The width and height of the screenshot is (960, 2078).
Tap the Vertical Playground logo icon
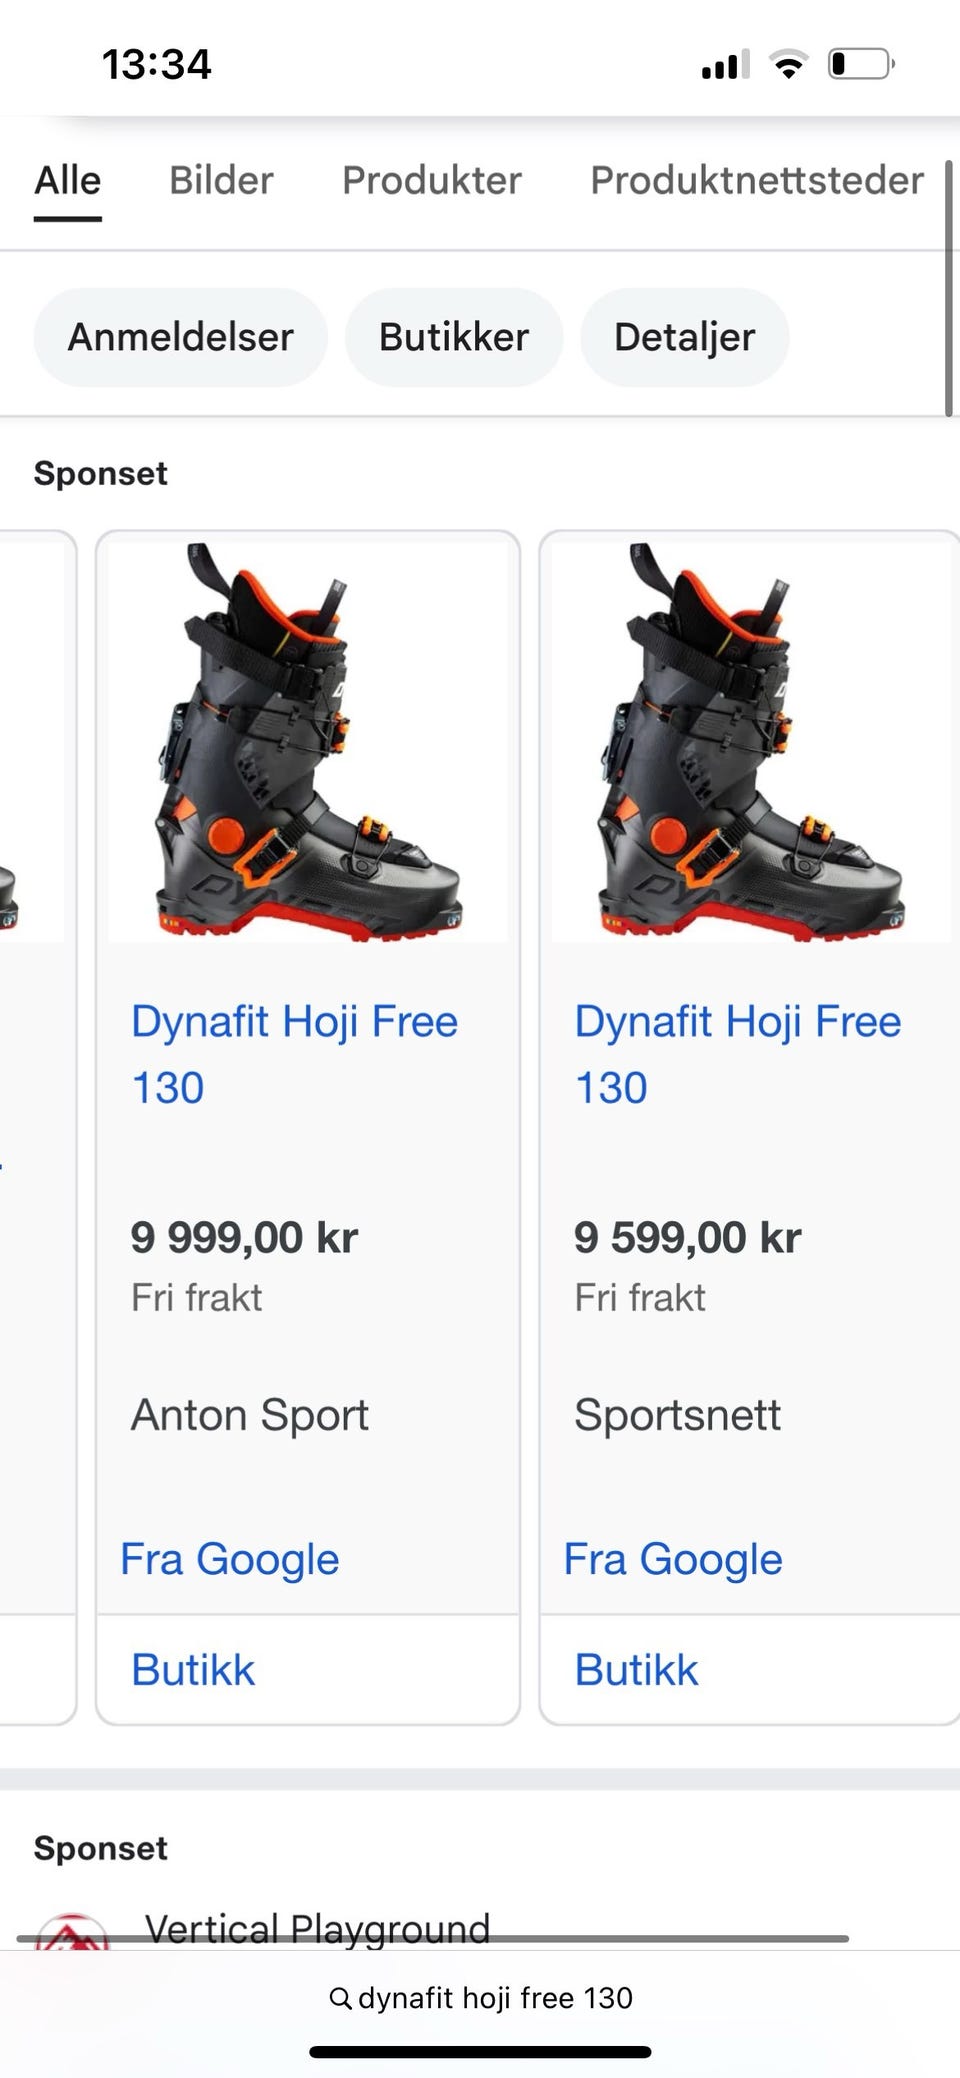(72, 1931)
